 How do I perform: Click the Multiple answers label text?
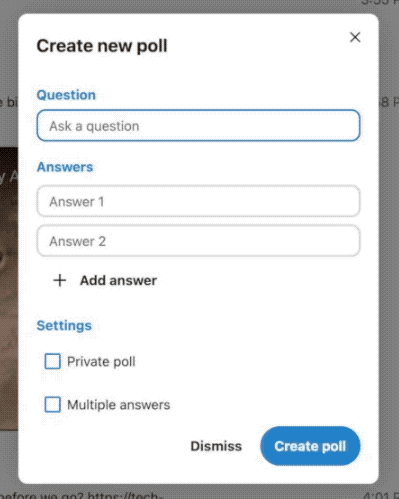pos(119,405)
